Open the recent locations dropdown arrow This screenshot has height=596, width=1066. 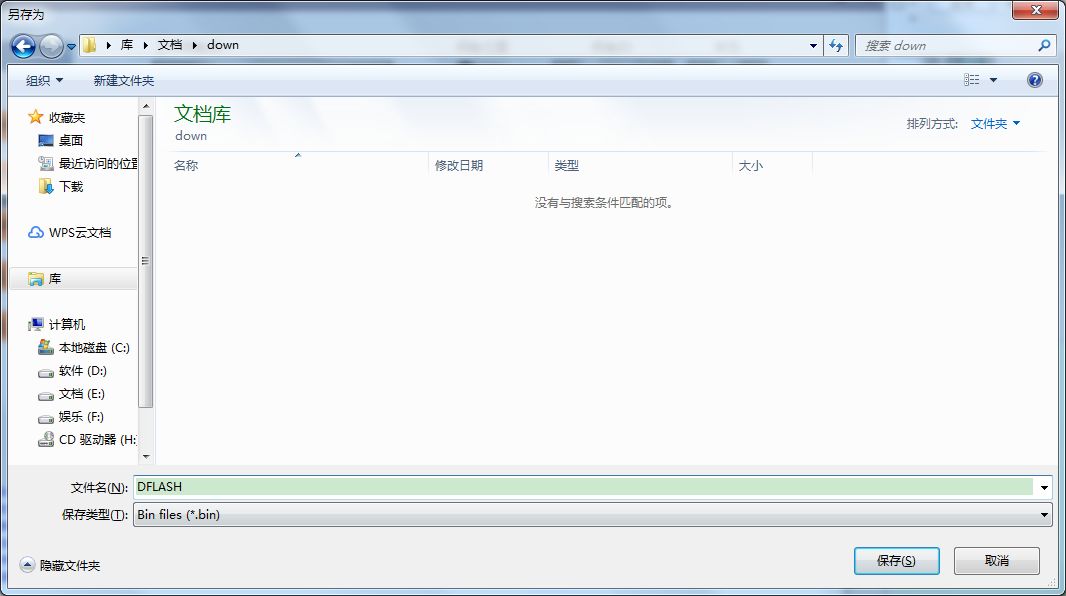point(71,47)
